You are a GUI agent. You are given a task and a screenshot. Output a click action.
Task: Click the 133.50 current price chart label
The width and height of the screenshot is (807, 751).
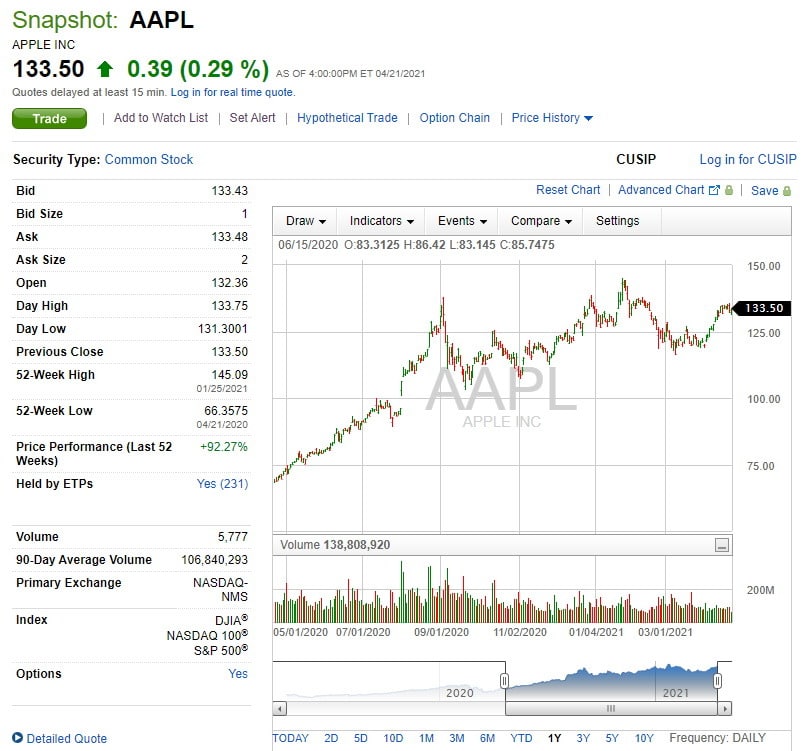coord(760,308)
